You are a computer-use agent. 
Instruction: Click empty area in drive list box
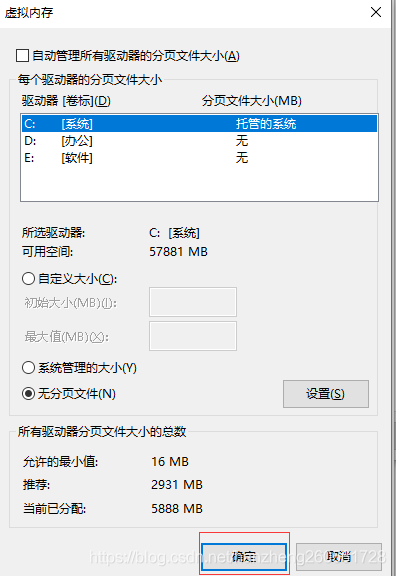[x=199, y=184]
